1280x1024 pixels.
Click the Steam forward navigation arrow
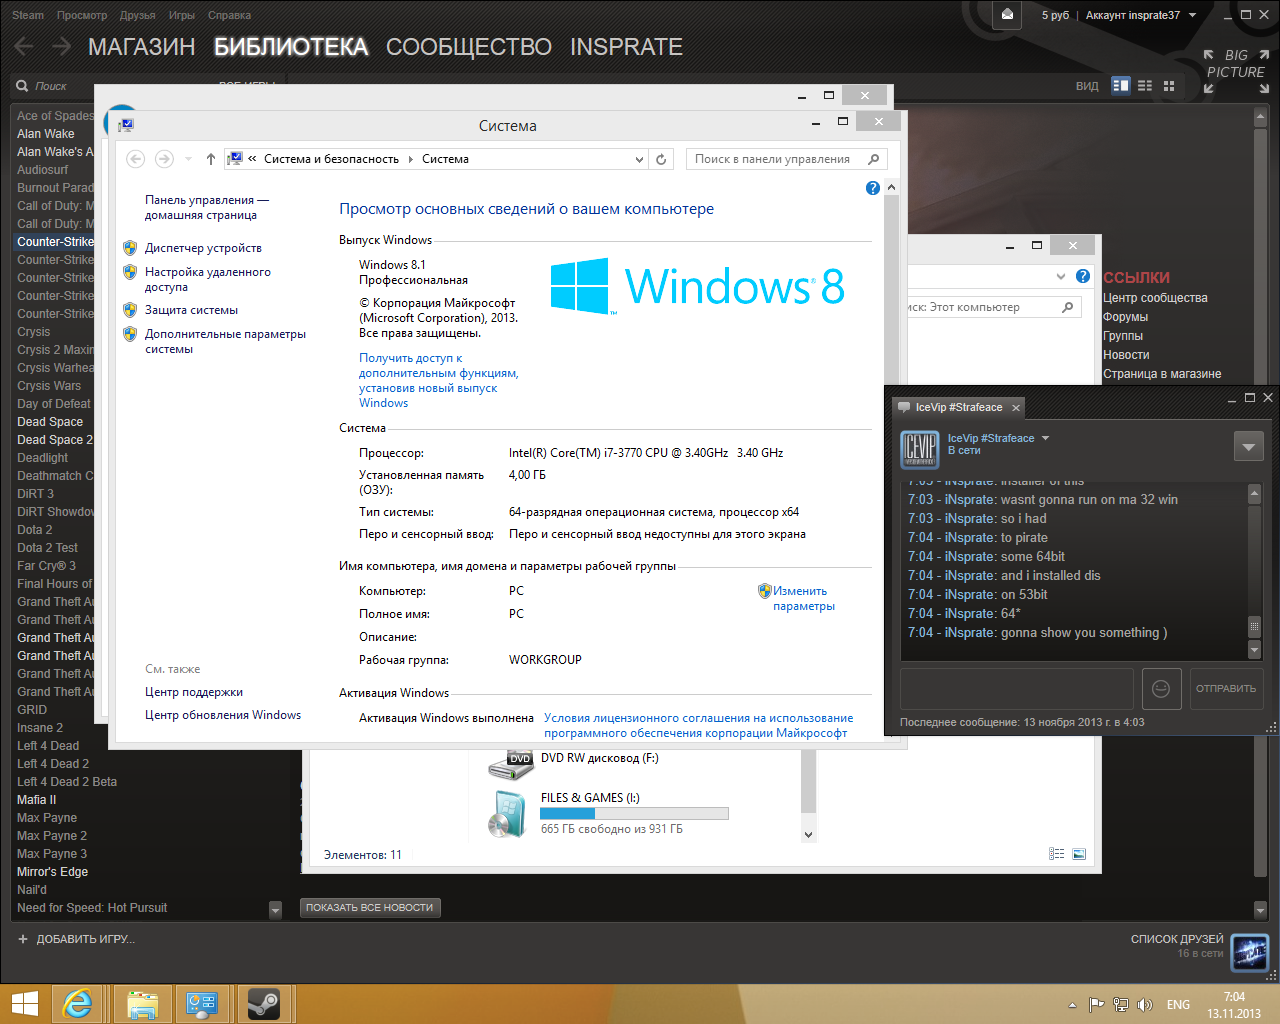click(62, 46)
